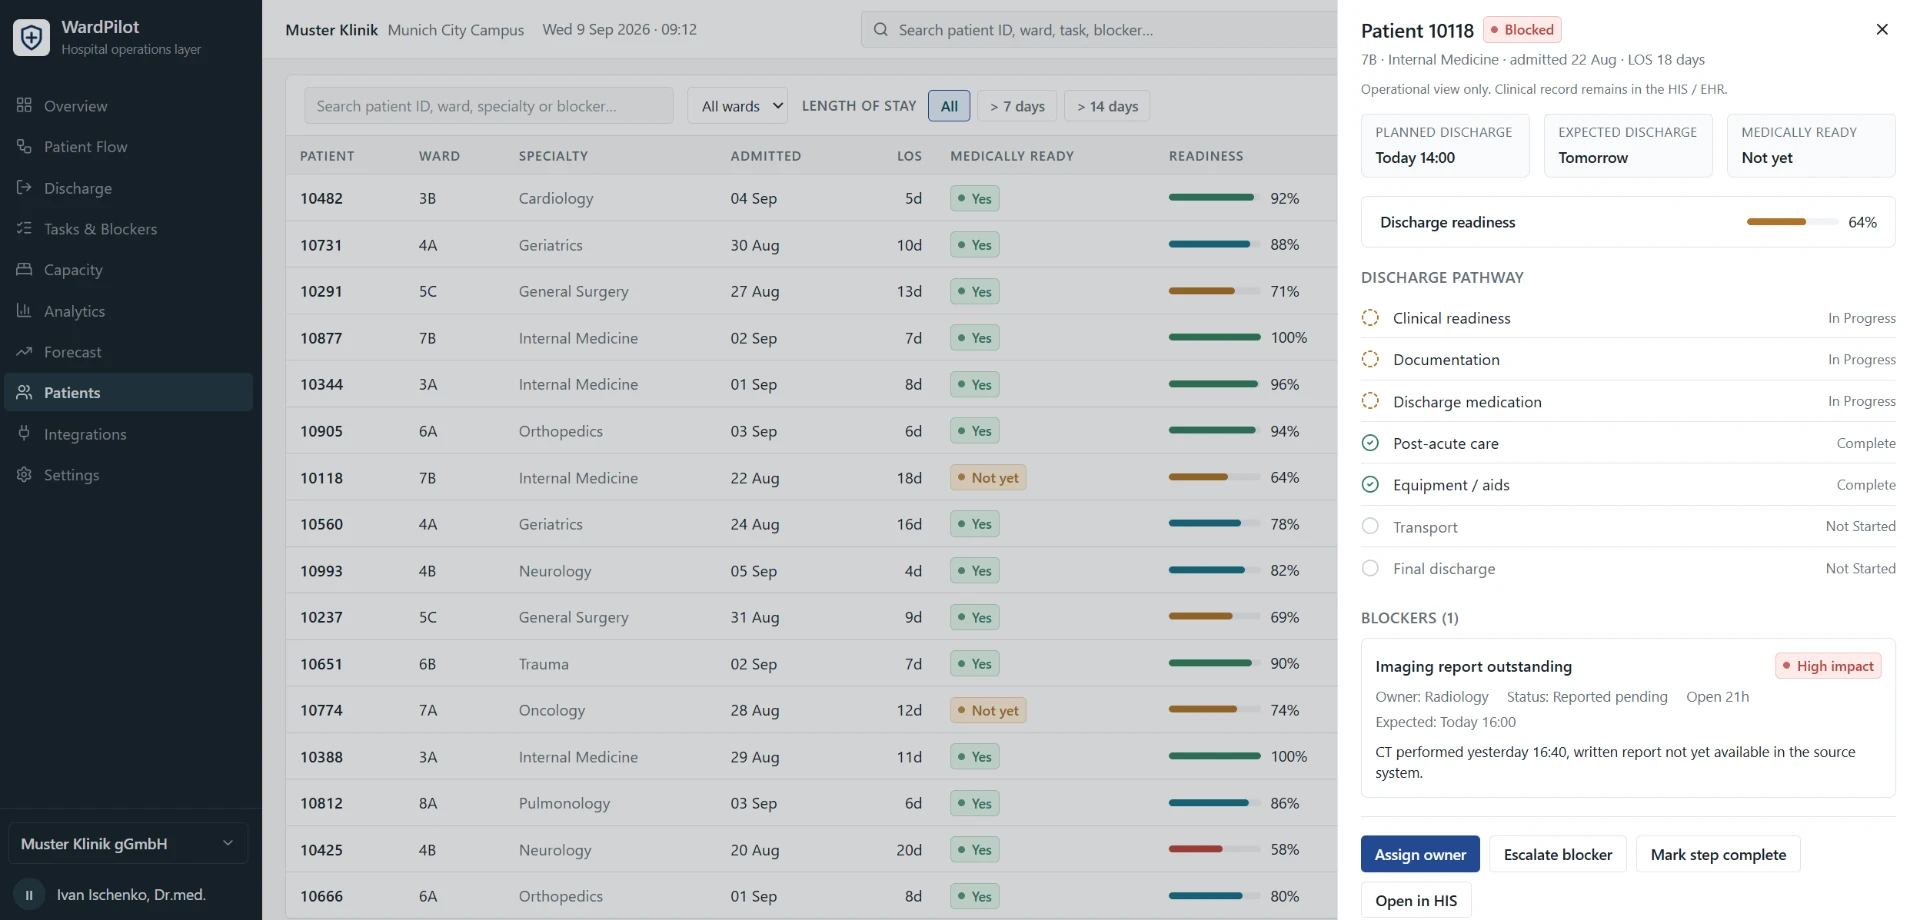
Task: Click user avatar next to Ivan Ischenko
Action: coord(29,895)
